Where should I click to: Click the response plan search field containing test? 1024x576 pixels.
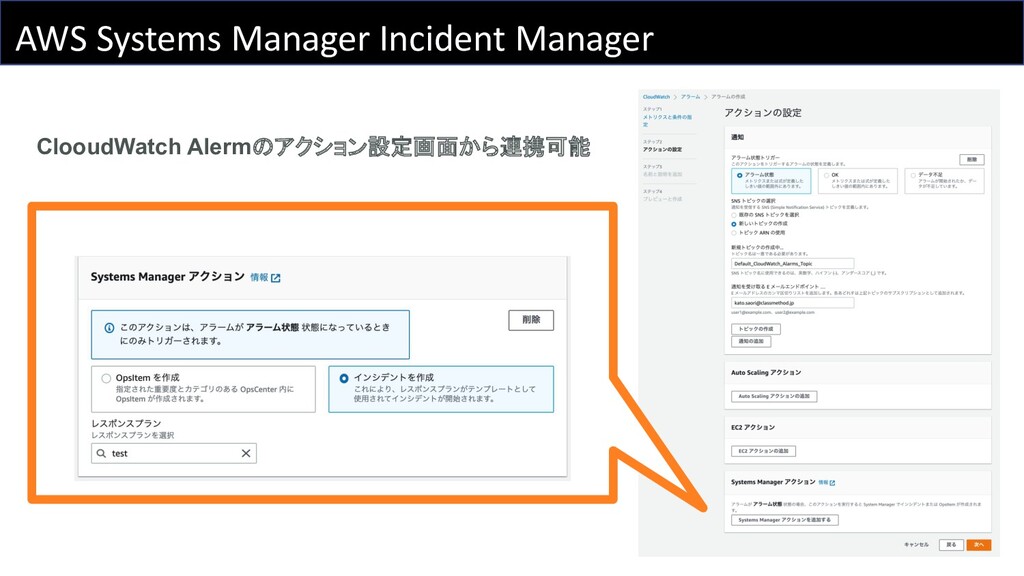tap(174, 453)
